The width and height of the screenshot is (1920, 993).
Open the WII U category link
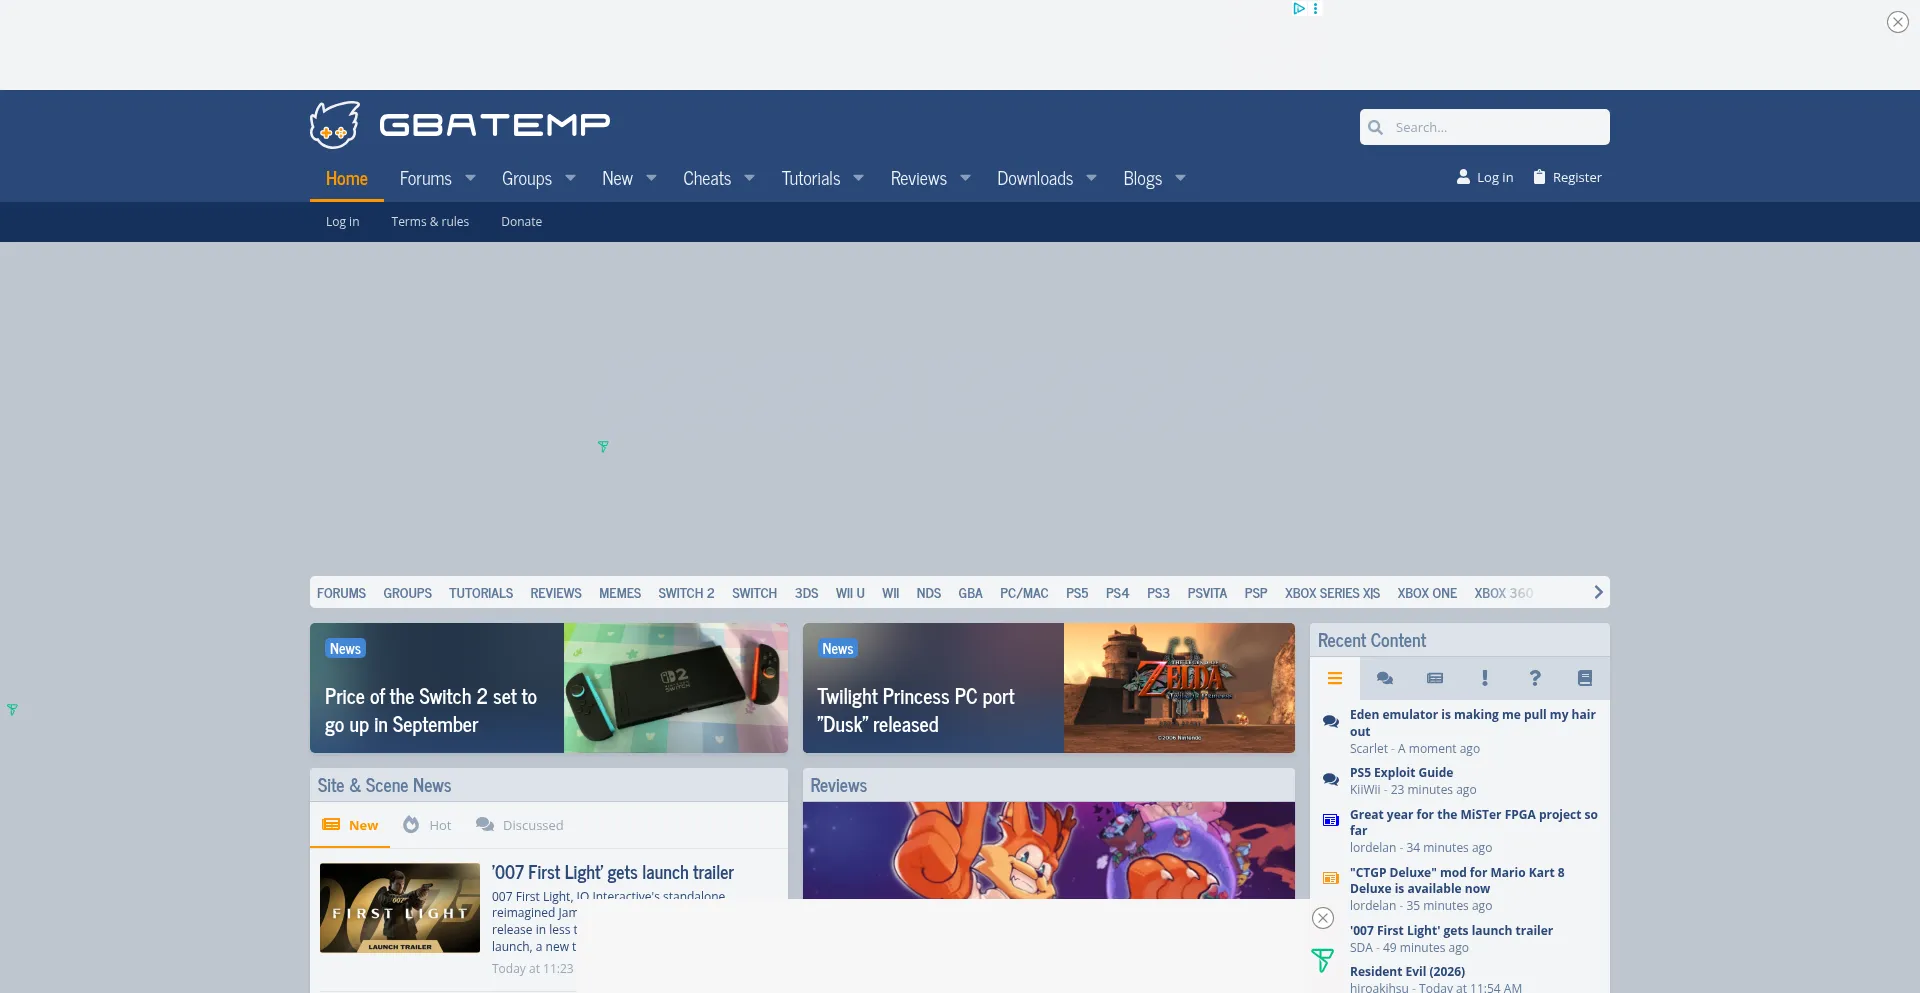(850, 593)
